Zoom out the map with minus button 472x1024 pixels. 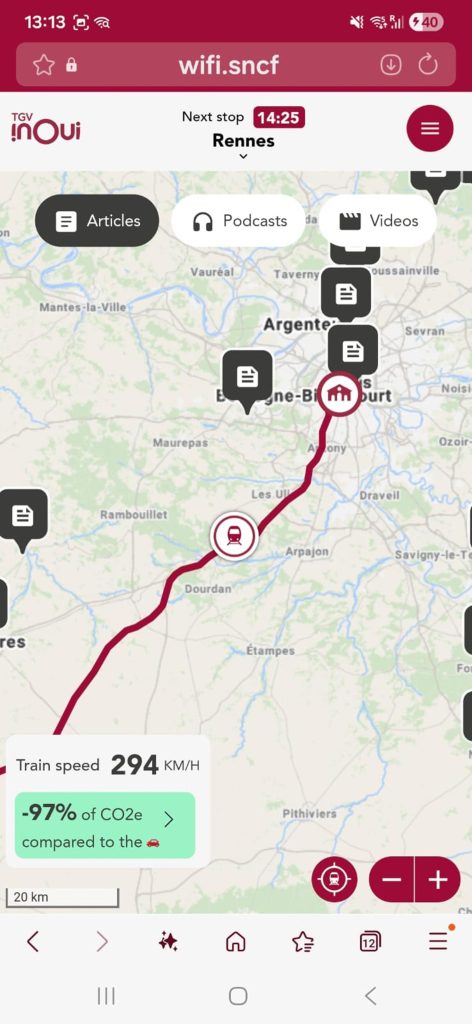pyautogui.click(x=392, y=880)
